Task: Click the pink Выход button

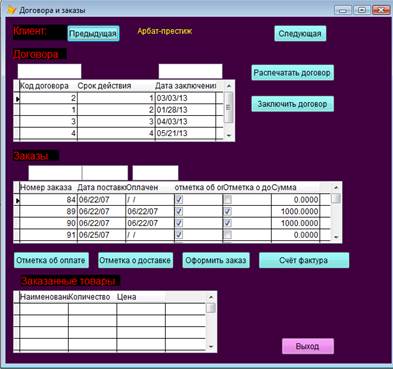Action: click(x=308, y=346)
